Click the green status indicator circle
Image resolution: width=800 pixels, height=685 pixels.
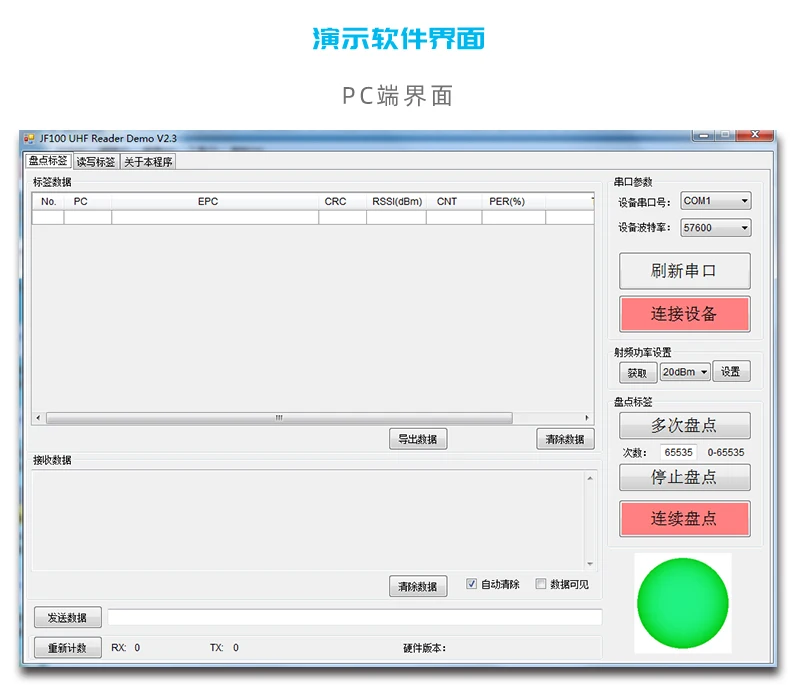683,603
